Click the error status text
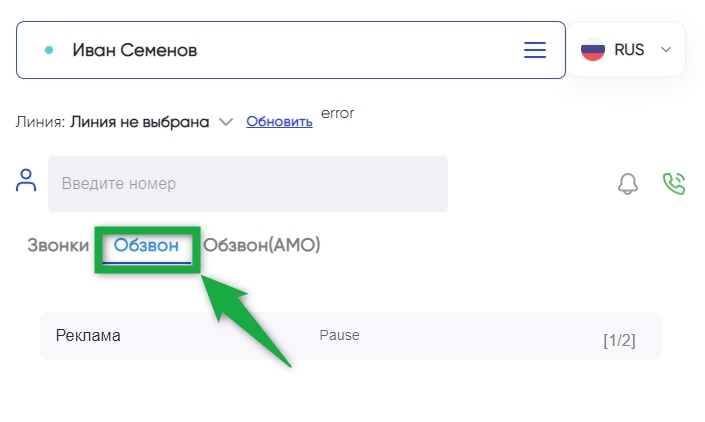The image size is (705, 422). pos(337,113)
